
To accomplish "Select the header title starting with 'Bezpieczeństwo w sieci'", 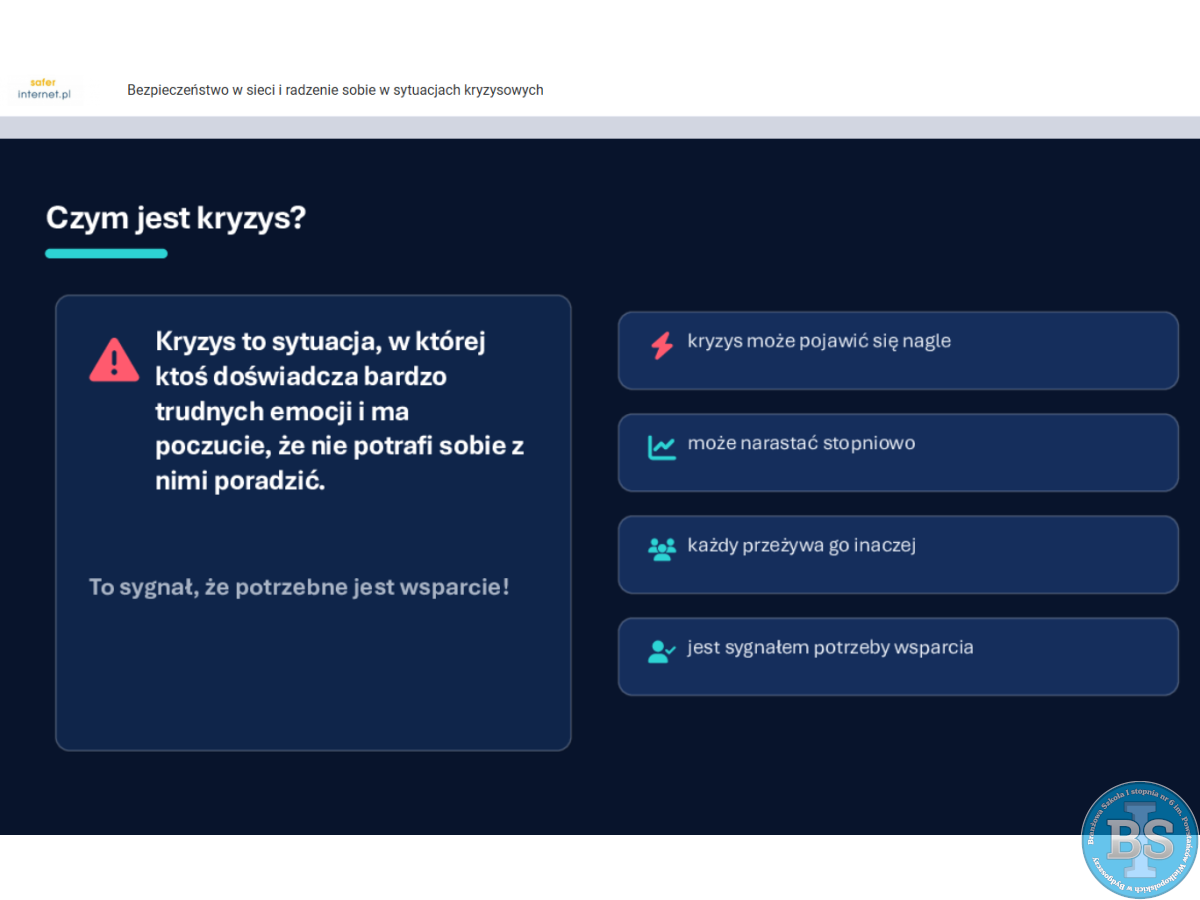I will tap(335, 90).
